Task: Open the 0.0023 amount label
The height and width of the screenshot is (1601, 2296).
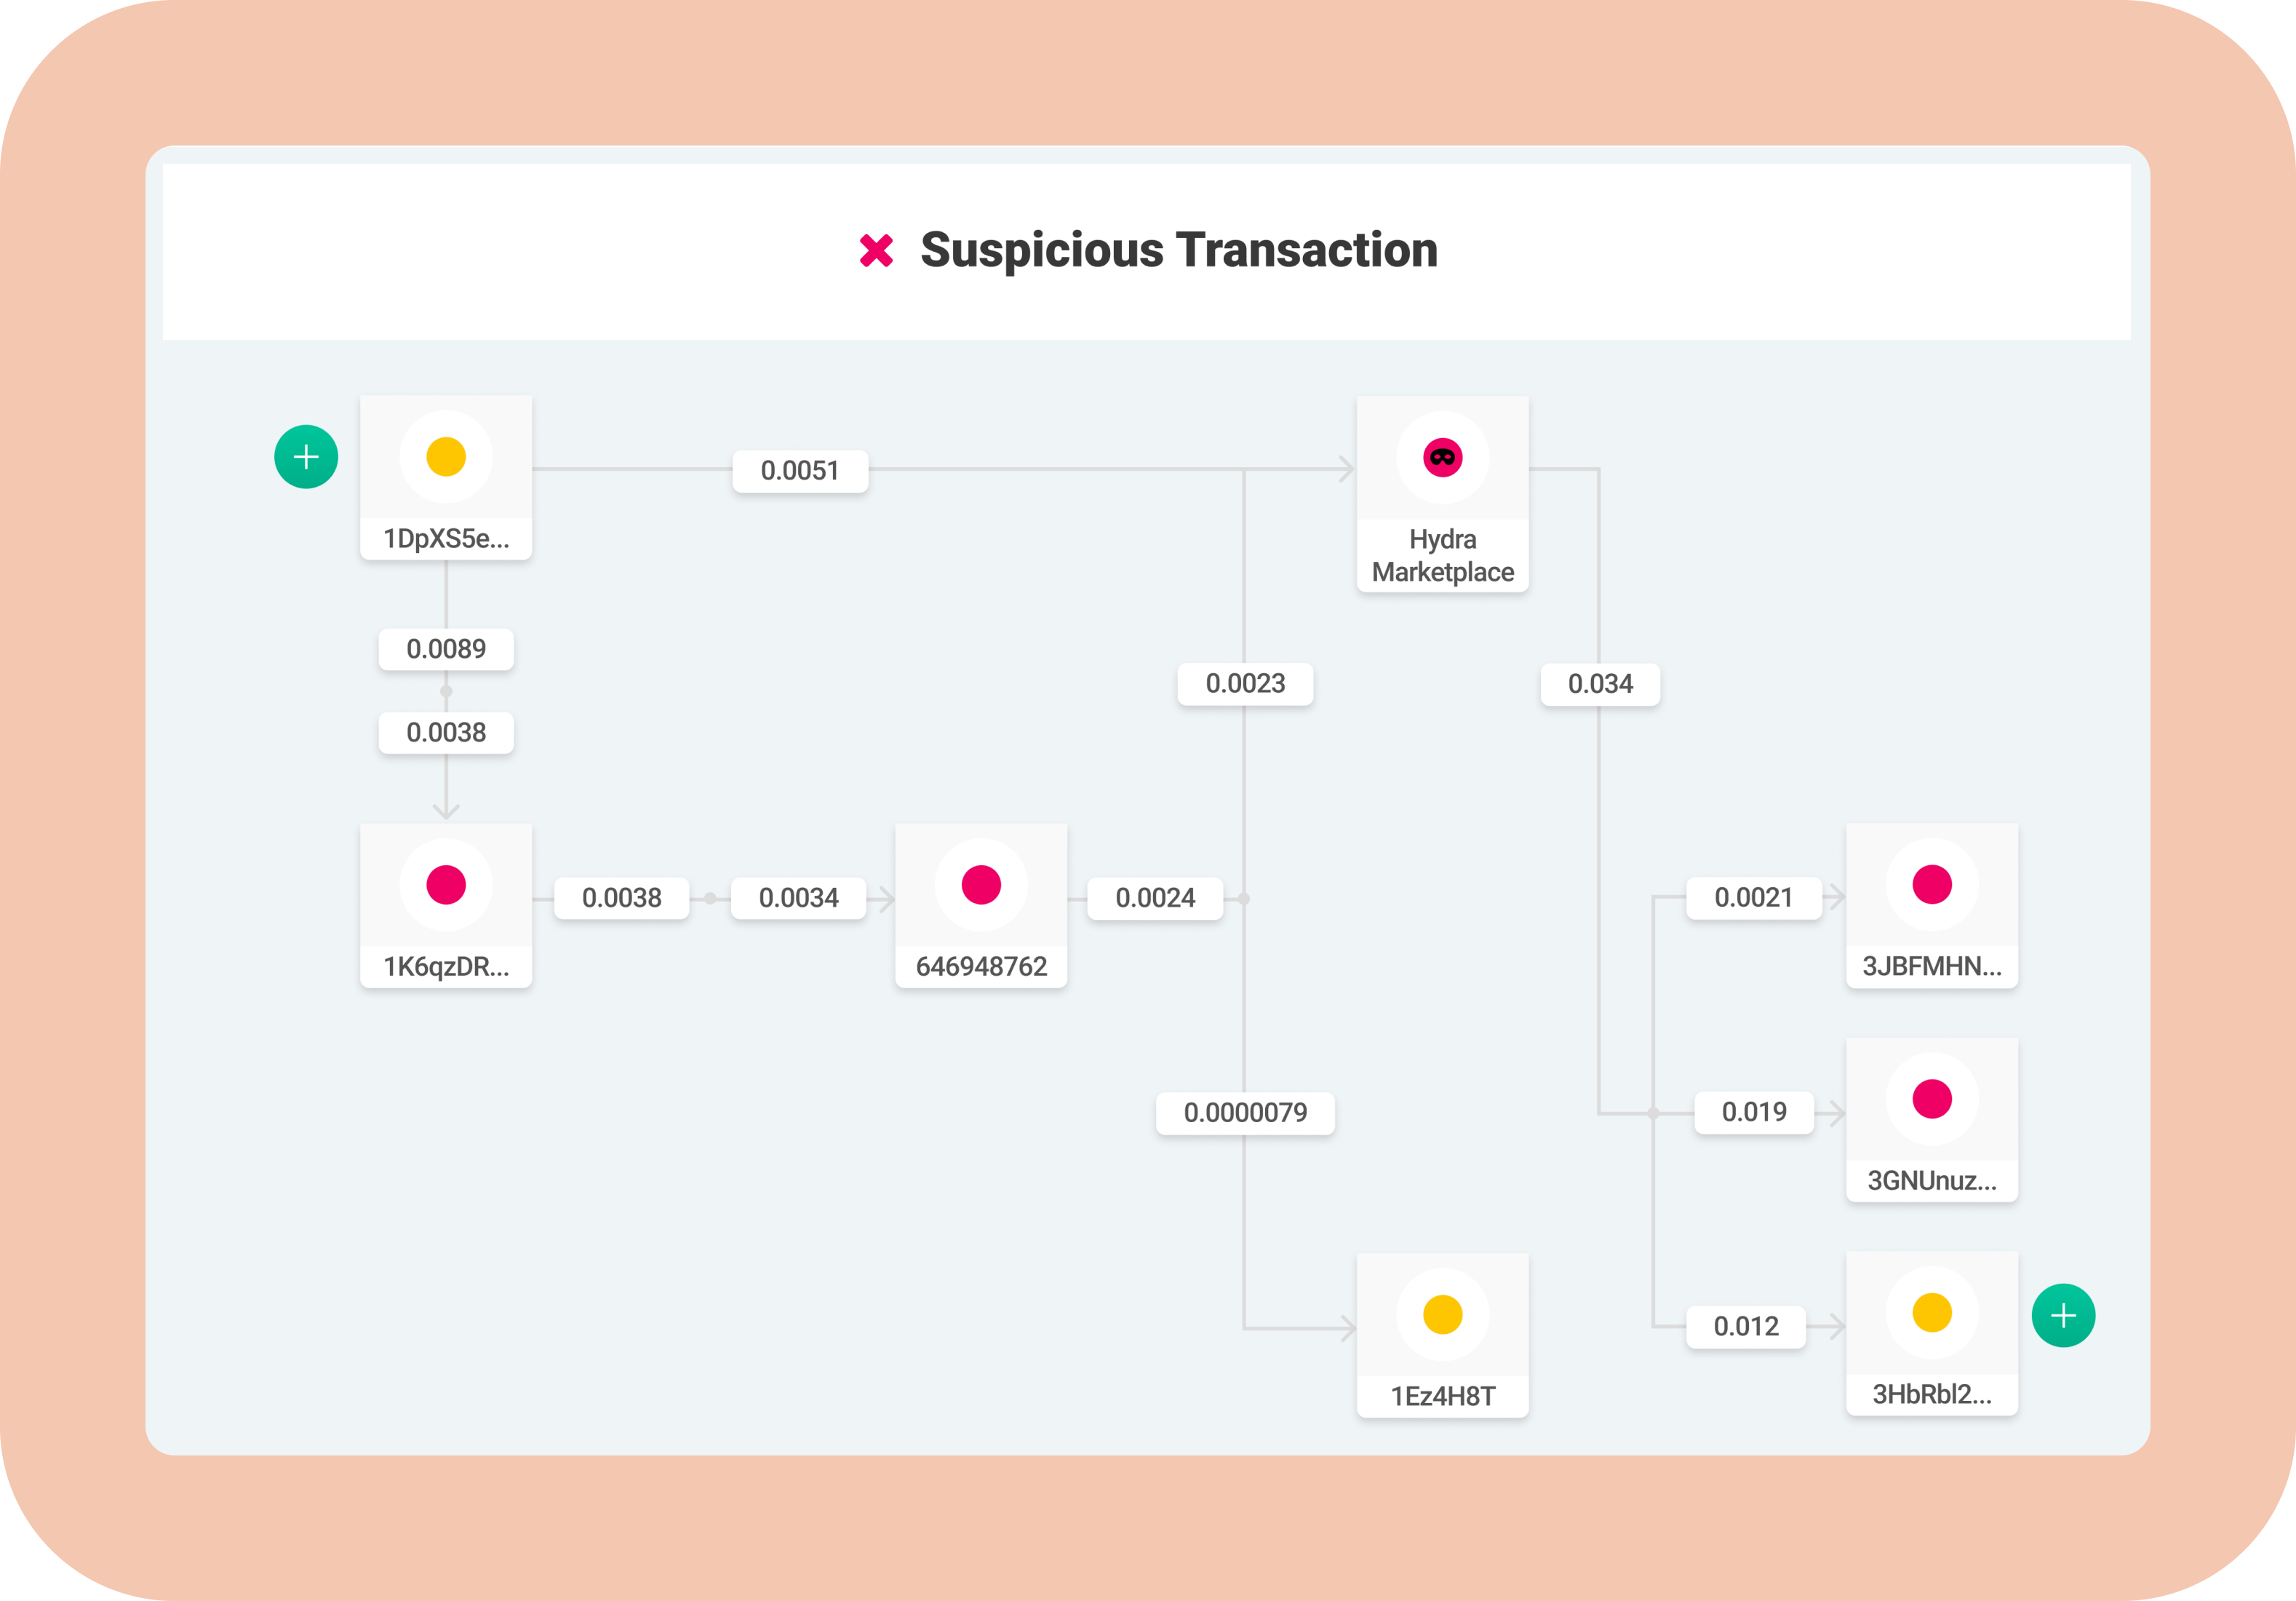Action: point(1245,684)
